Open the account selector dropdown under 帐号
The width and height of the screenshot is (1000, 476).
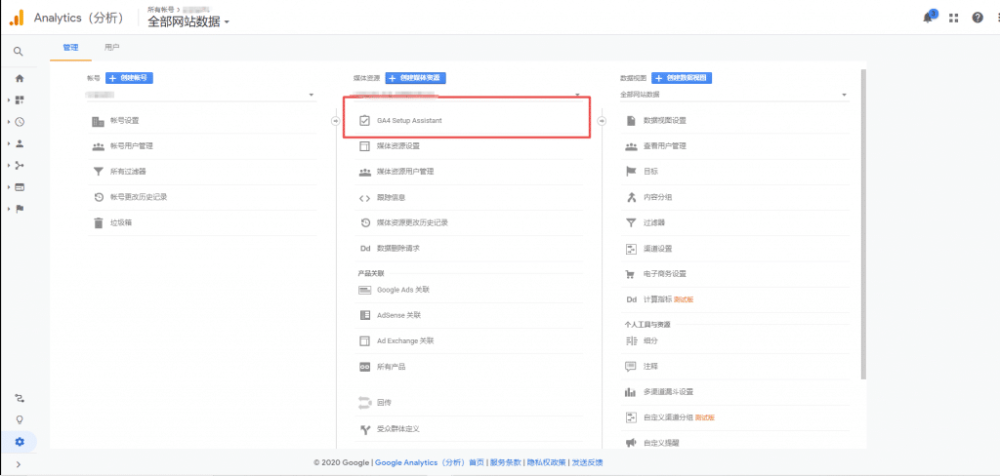[200, 95]
